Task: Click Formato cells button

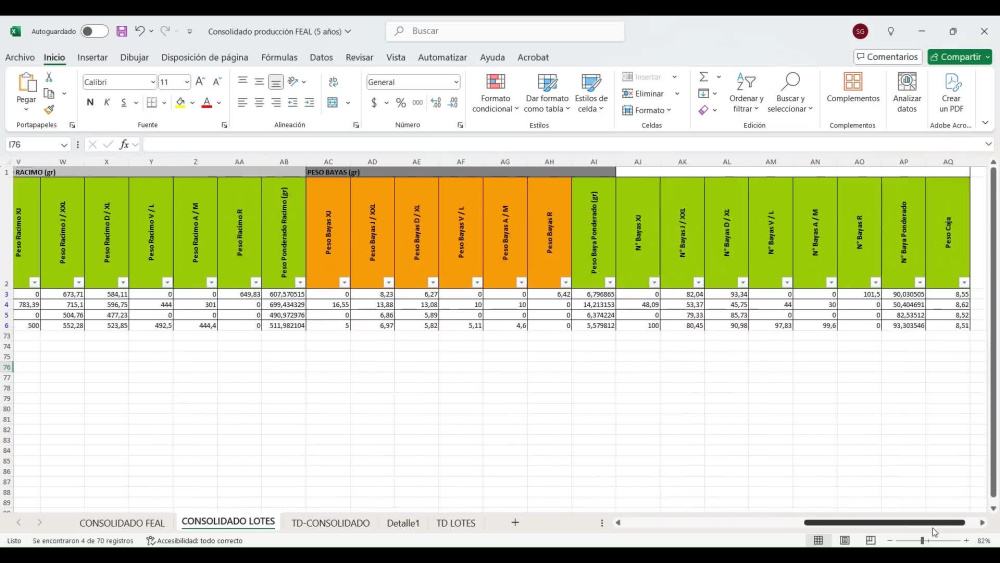Action: point(646,110)
